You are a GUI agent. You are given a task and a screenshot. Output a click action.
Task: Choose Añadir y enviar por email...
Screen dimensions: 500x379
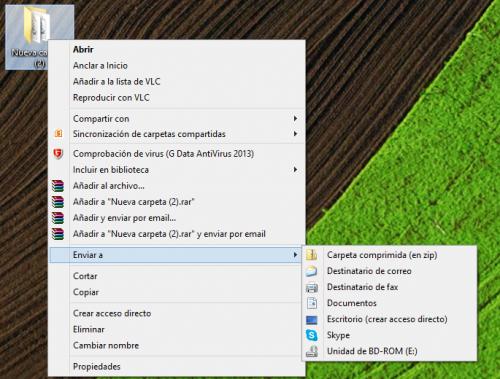click(x=177, y=218)
